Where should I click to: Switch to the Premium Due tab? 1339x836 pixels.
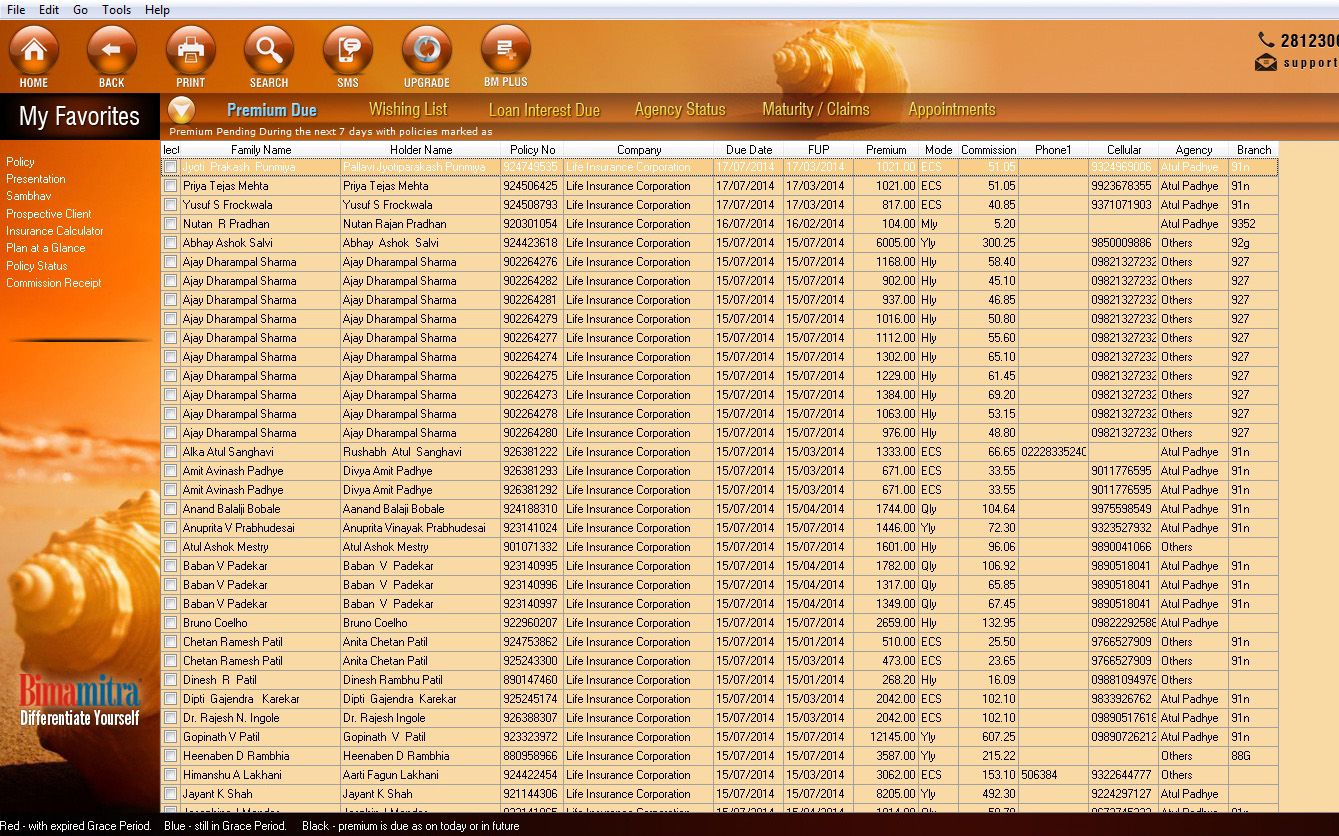272,110
